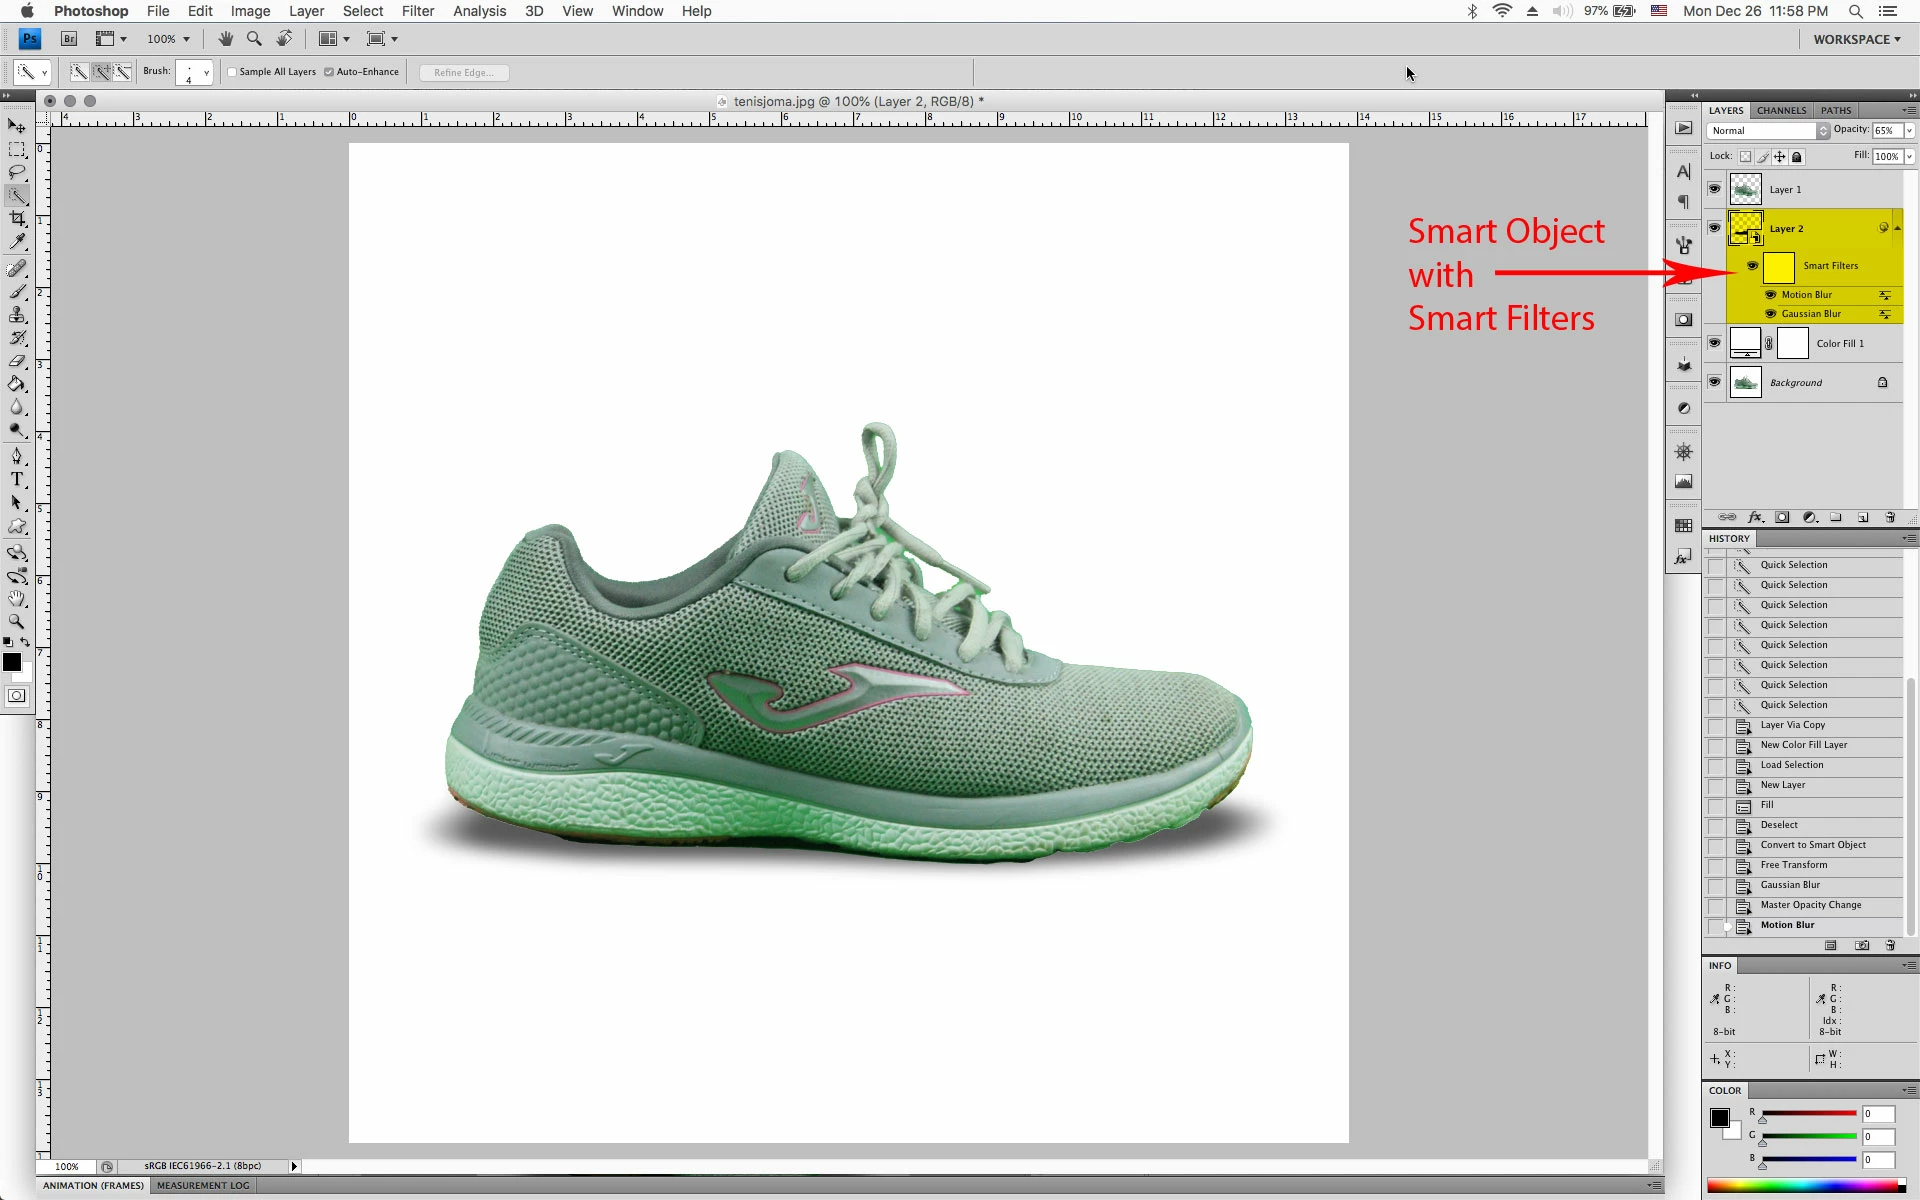Viewport: 1920px width, 1200px height.
Task: Toggle Motion Blur filter visibility
Action: (1771, 295)
